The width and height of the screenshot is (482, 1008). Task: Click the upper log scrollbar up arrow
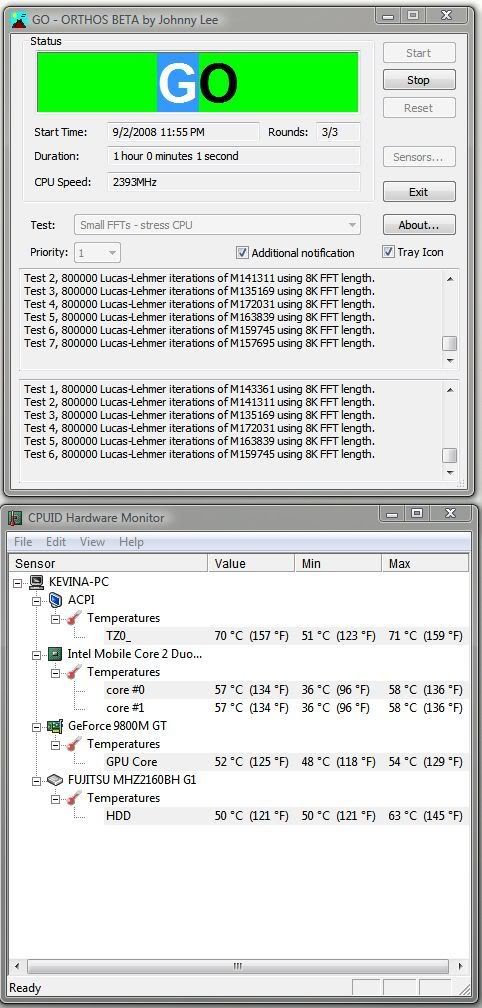[450, 278]
